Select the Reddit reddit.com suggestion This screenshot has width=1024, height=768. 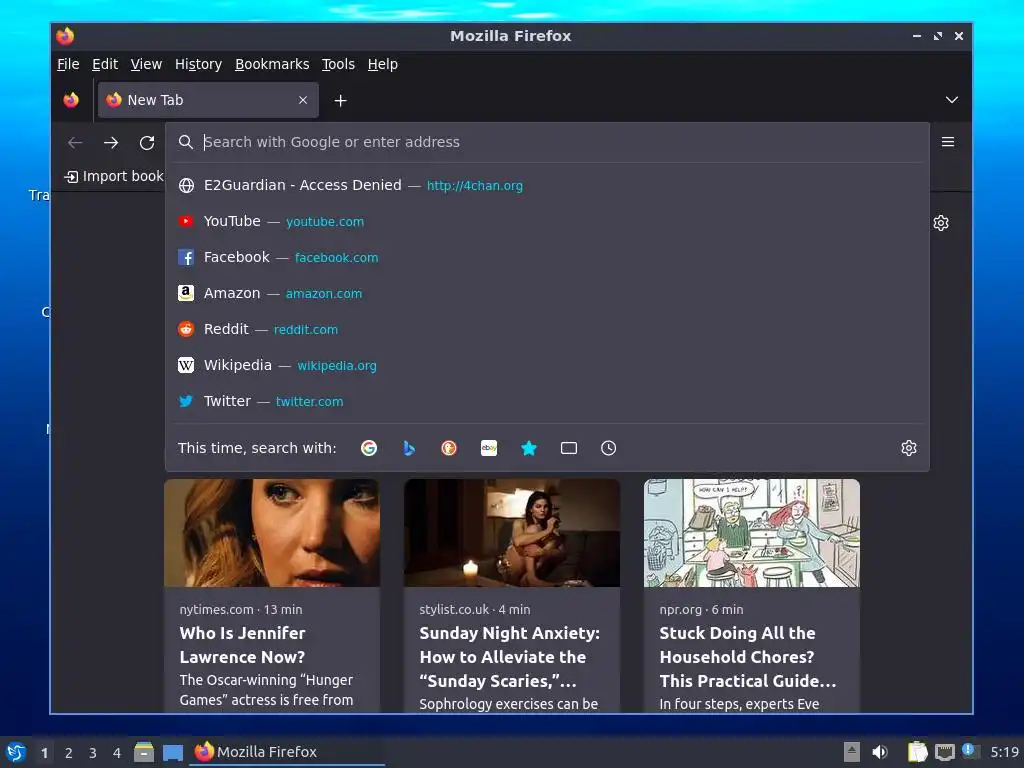pyautogui.click(x=547, y=329)
